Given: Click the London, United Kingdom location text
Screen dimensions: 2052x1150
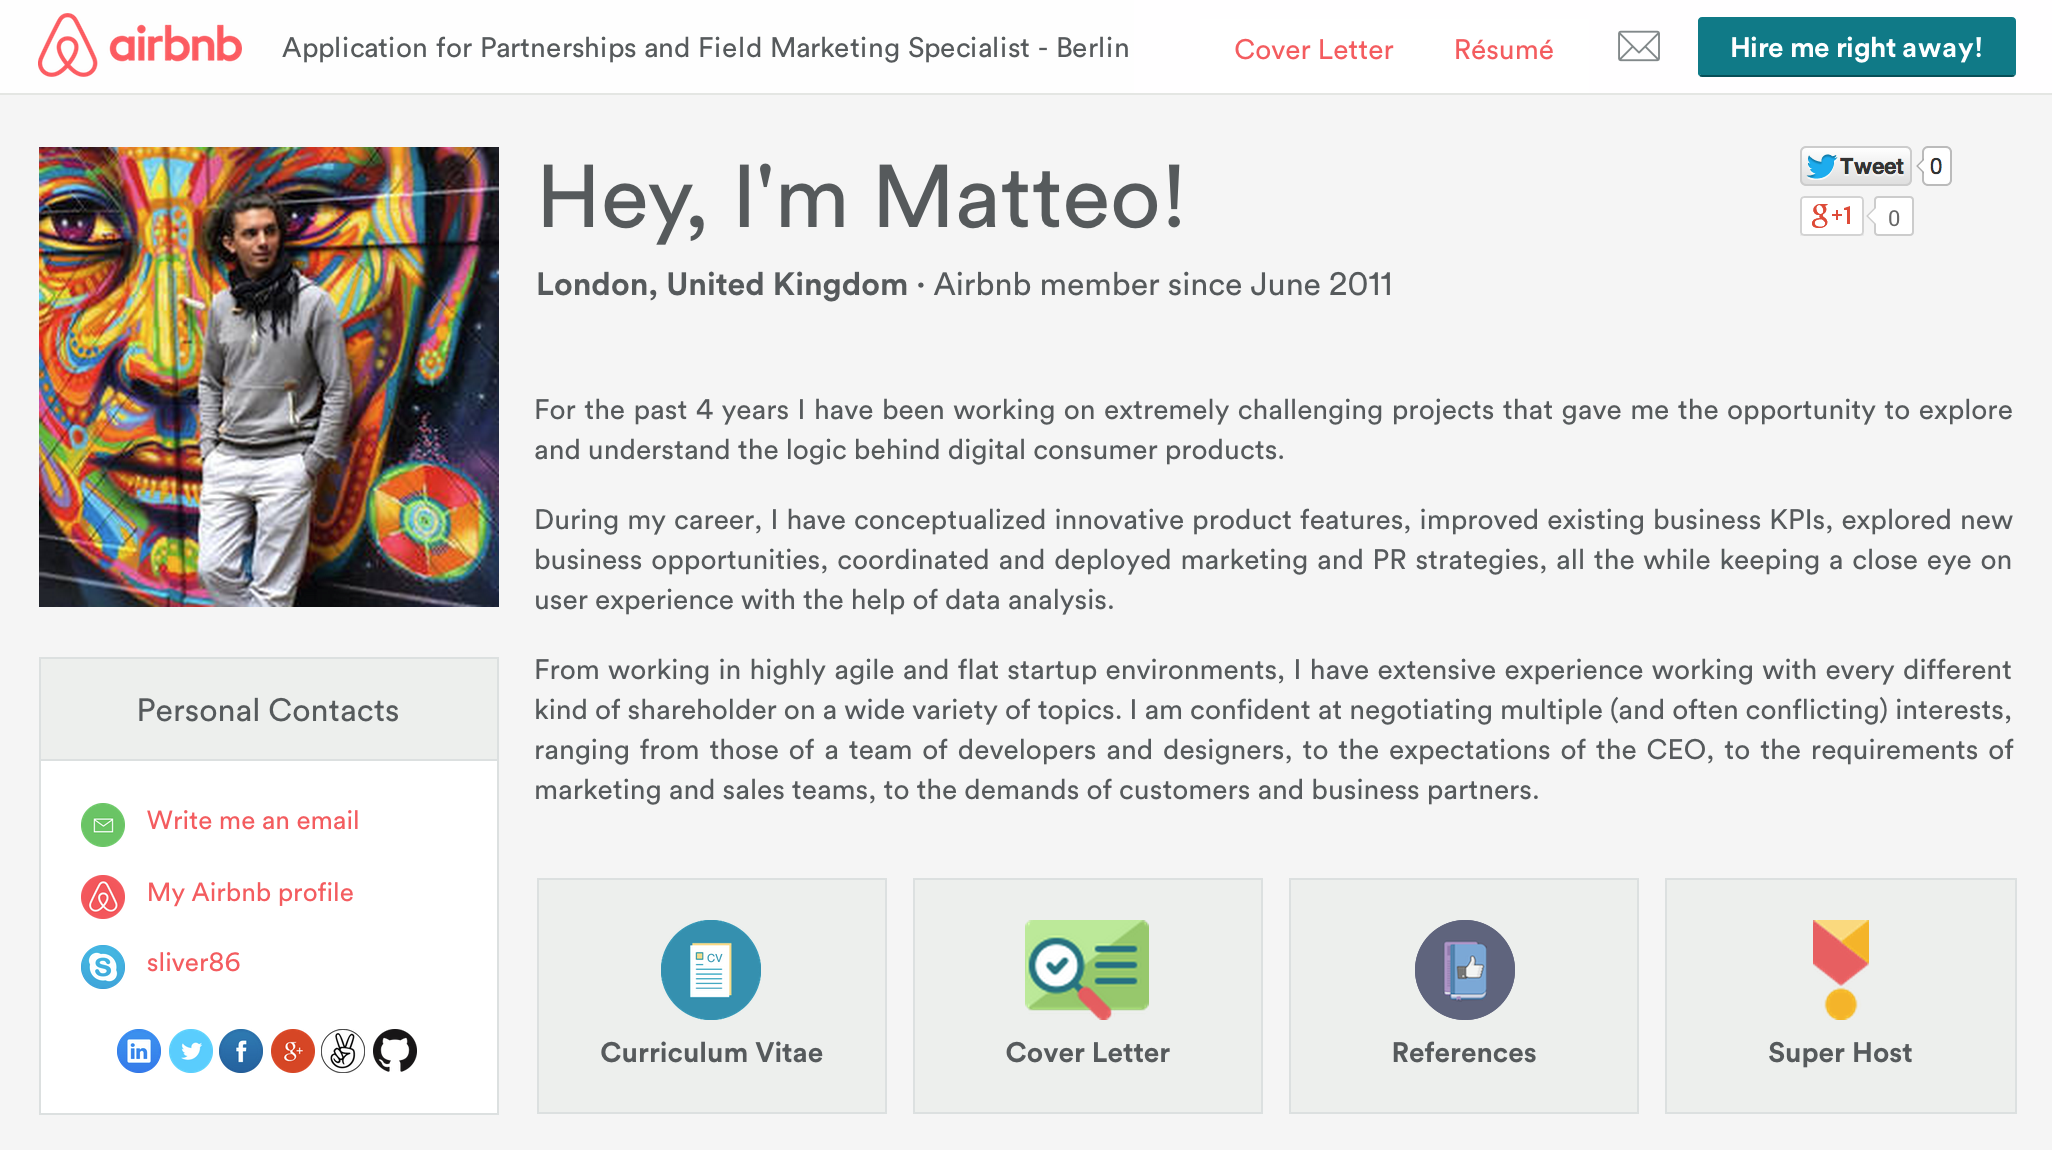Looking at the screenshot, I should (721, 284).
